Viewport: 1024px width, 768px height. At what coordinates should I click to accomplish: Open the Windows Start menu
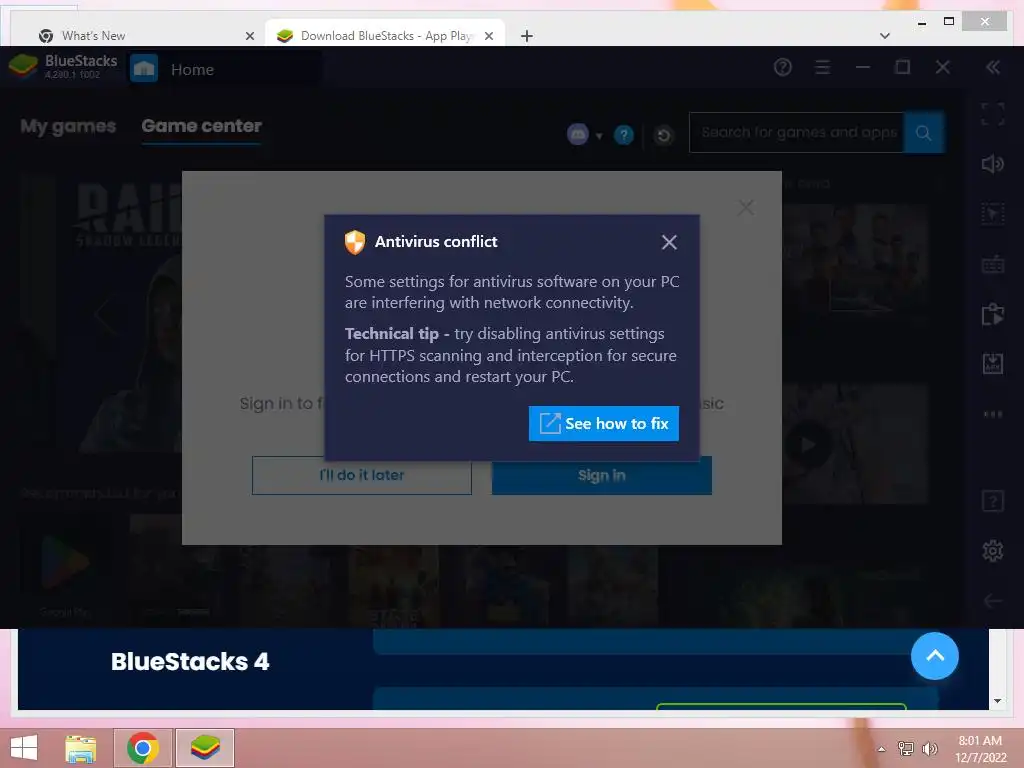click(x=24, y=748)
